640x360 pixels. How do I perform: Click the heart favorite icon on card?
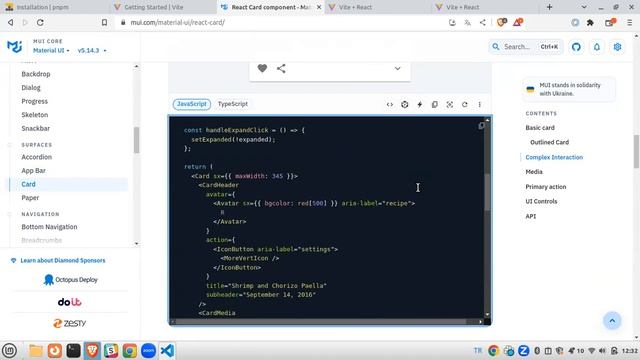[262, 68]
